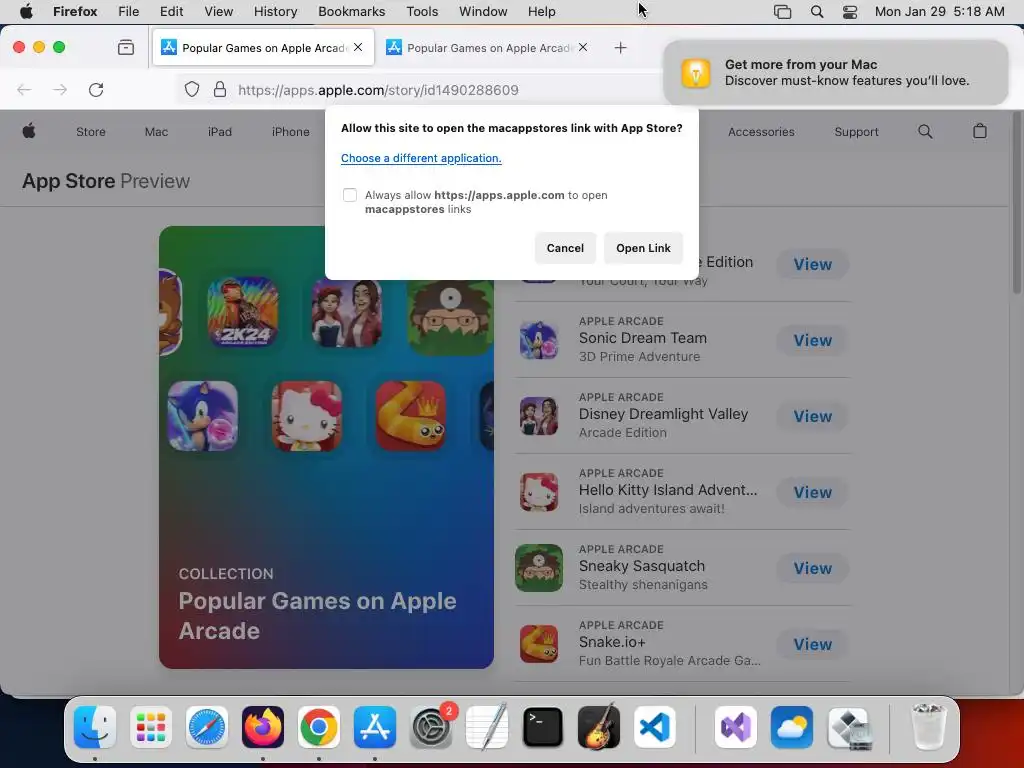Screen dimensions: 1024x768
Task: Open the iPad navigation link
Action: point(220,132)
